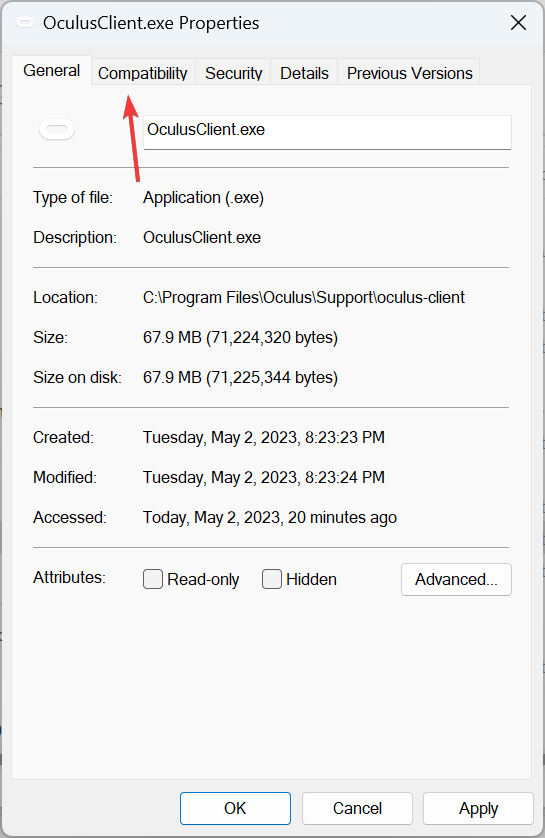Select the Details tab
Viewport: 545px width, 838px height.
(x=304, y=73)
